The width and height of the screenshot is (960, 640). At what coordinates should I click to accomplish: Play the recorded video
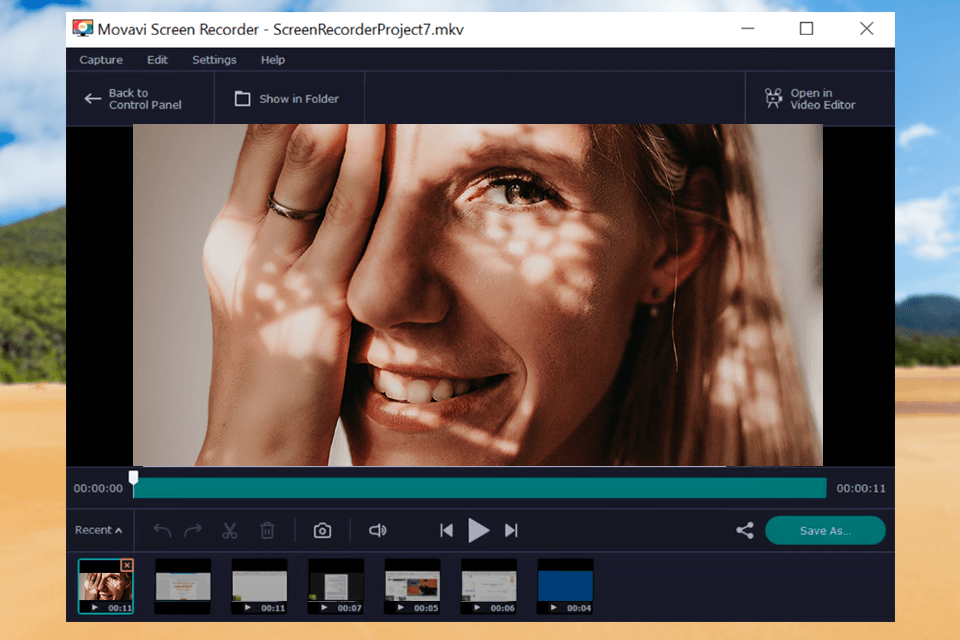click(479, 530)
